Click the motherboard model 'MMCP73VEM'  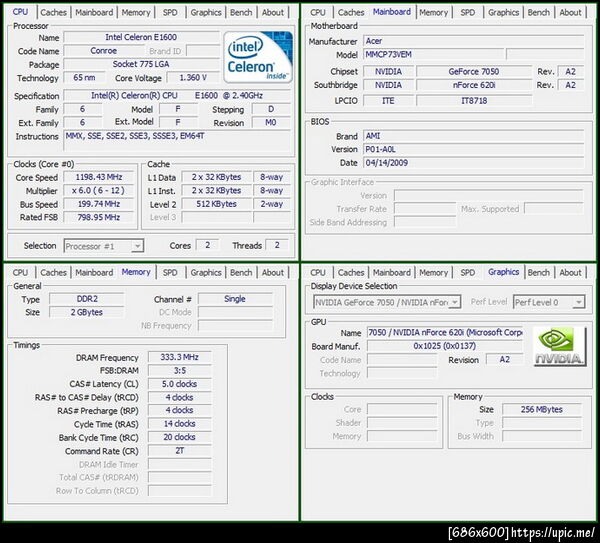tap(433, 54)
